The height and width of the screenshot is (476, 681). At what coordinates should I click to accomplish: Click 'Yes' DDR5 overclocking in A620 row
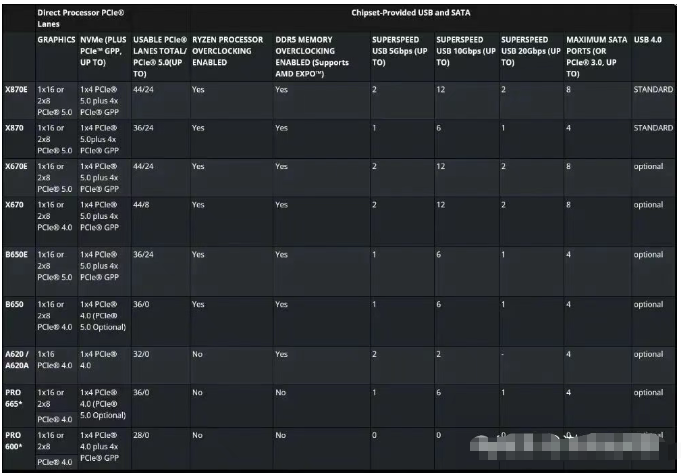281,354
